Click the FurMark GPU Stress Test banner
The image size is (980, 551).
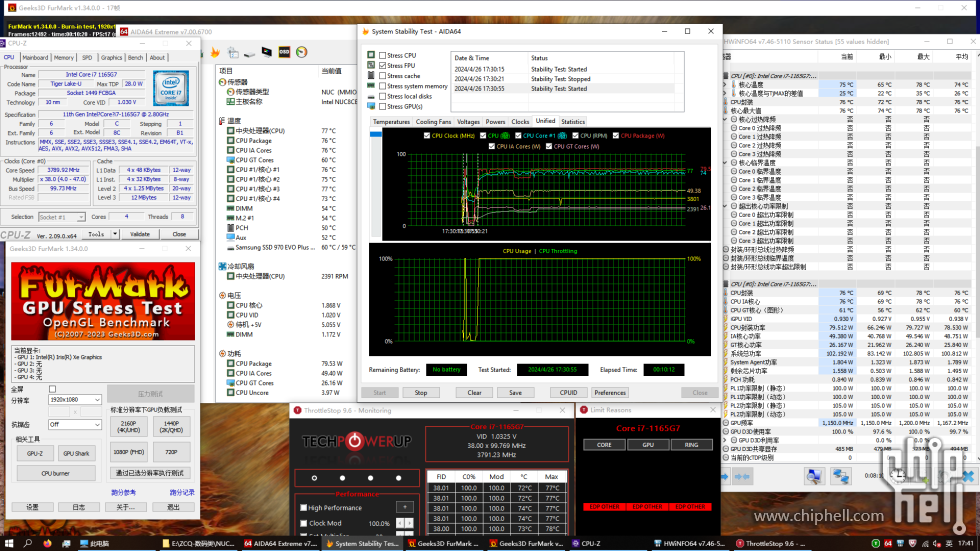[103, 301]
